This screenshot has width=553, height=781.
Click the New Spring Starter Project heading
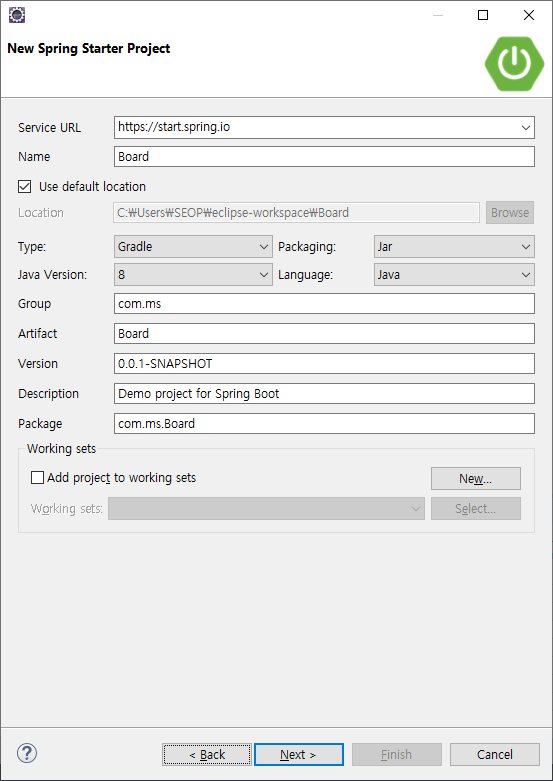click(x=89, y=48)
